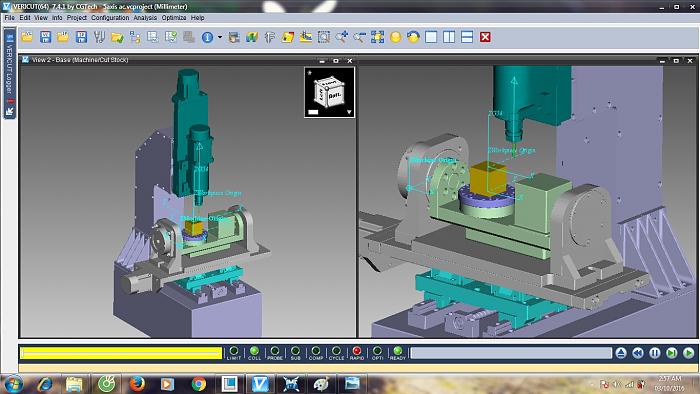This screenshot has height=394, width=700.
Task: Start simulation with Play button
Action: click(689, 353)
